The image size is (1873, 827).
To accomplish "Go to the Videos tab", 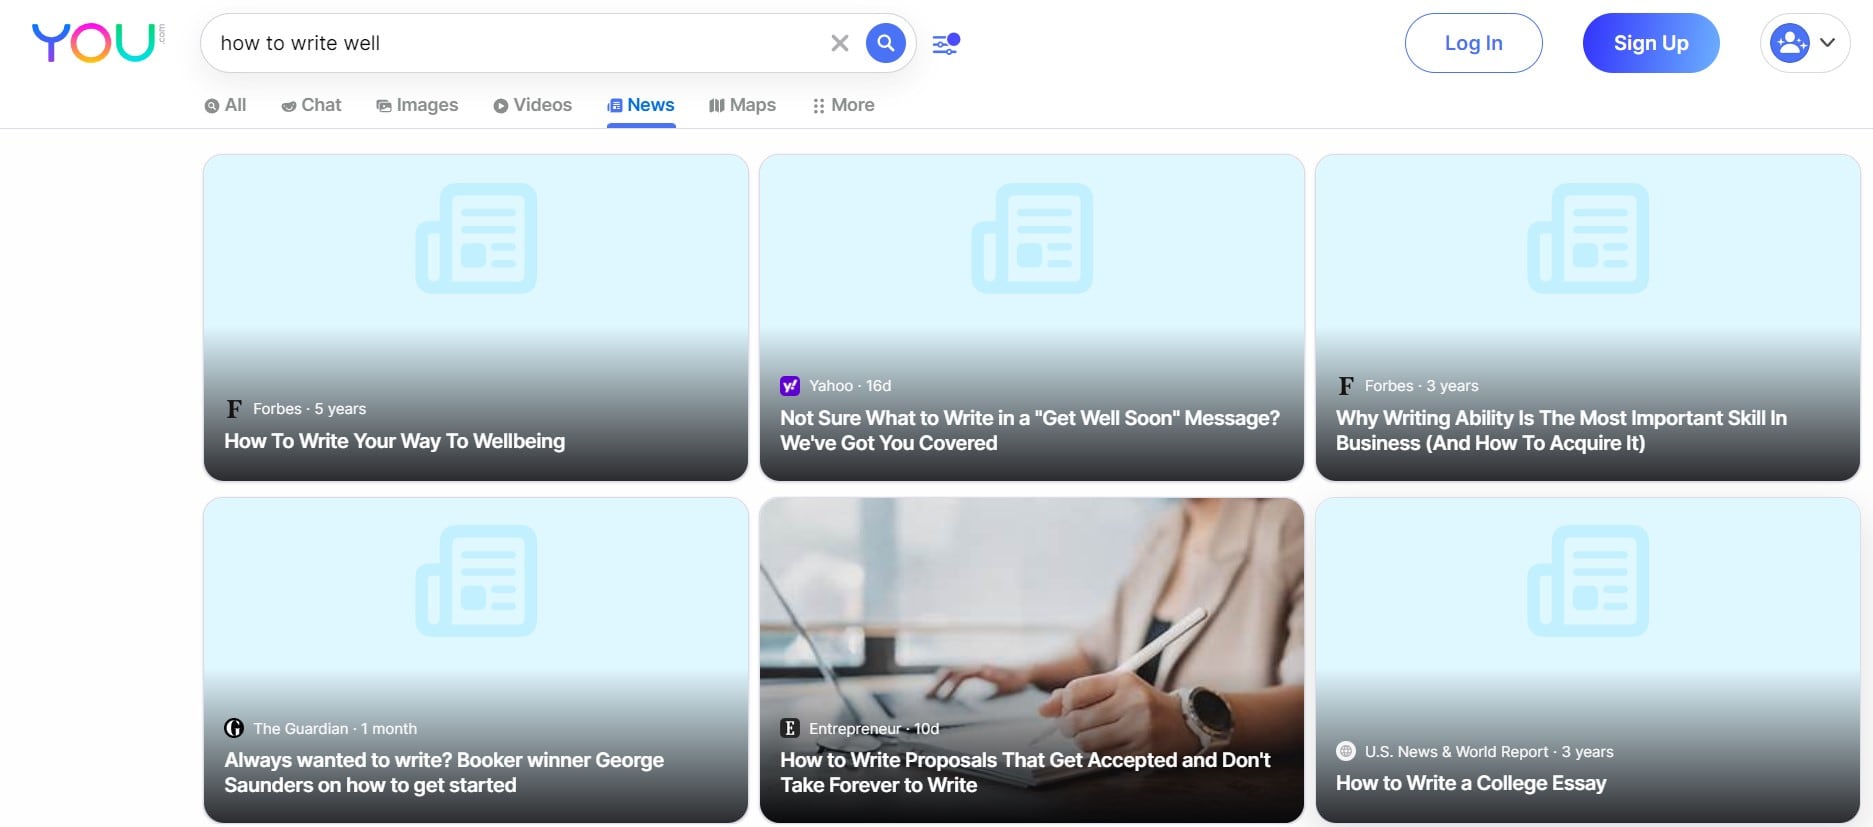I will (x=532, y=105).
